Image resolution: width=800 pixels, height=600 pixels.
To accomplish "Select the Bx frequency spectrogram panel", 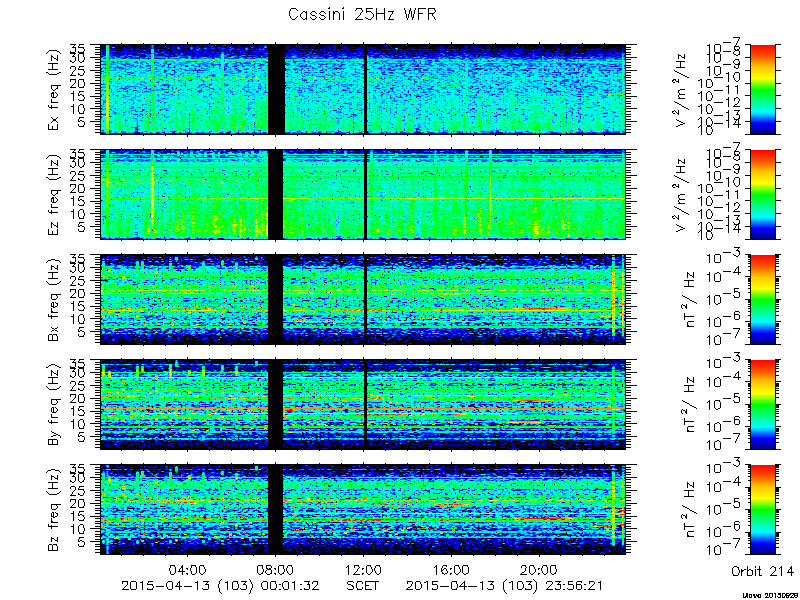I will [x=363, y=299].
